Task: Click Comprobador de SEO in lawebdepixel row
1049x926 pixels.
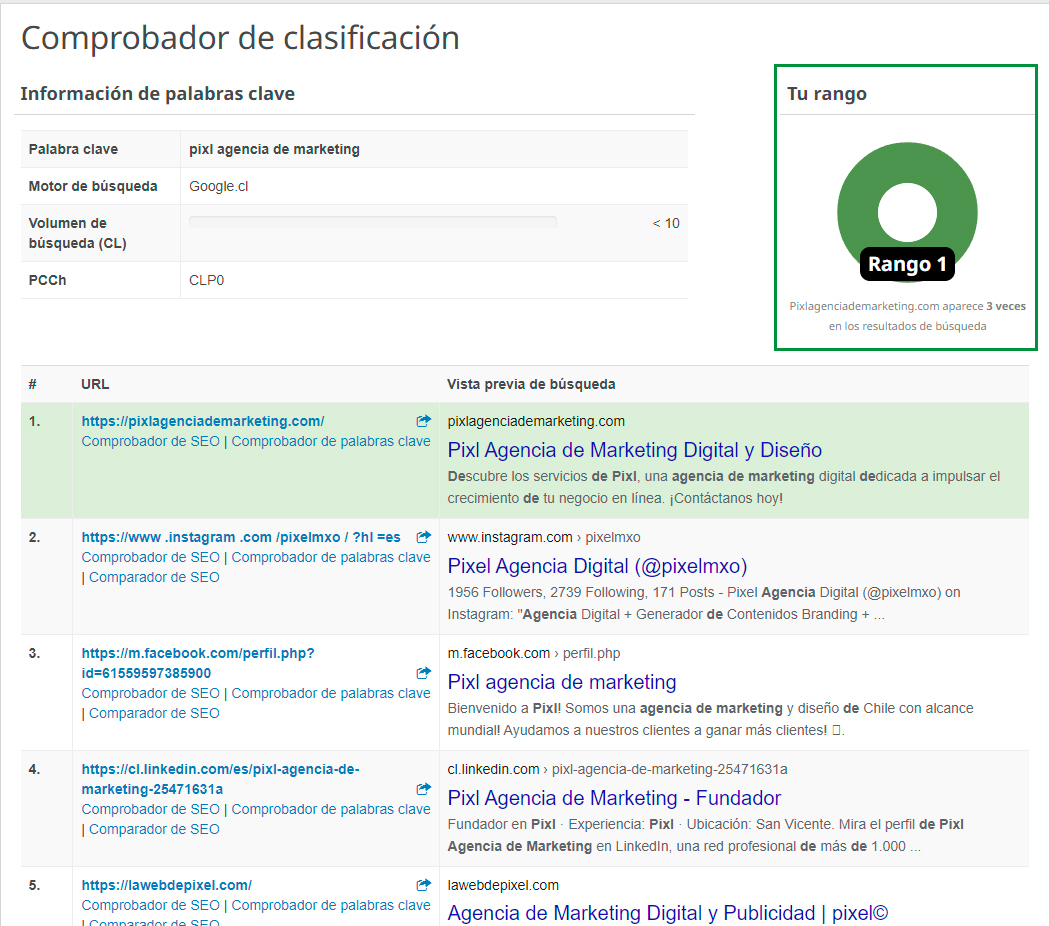Action: [x=151, y=905]
